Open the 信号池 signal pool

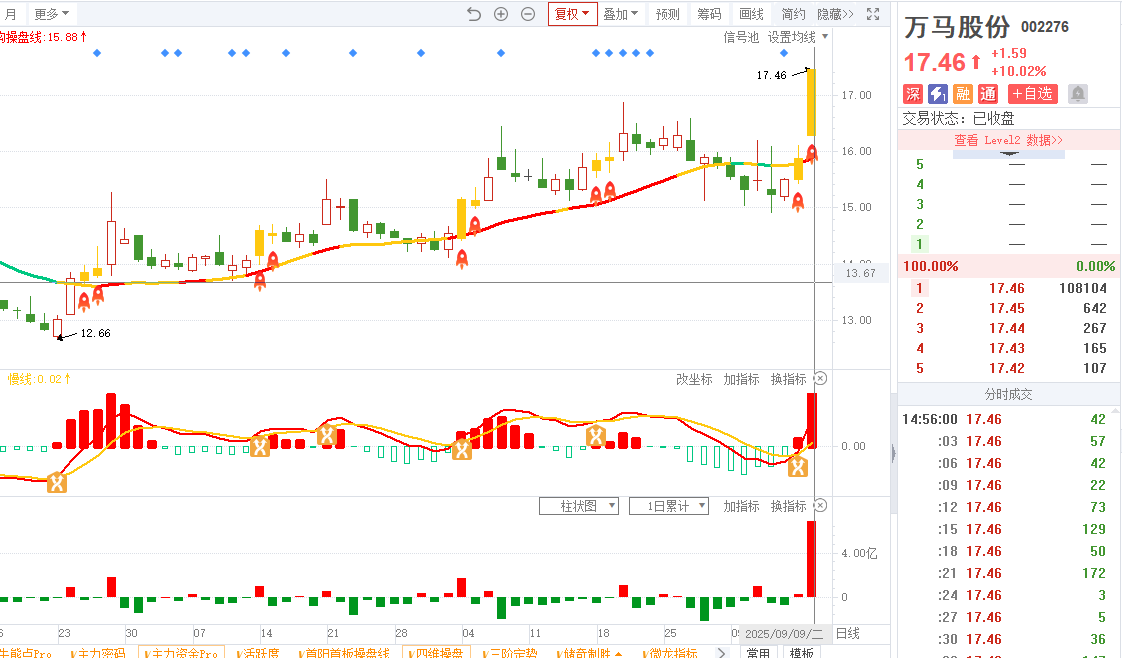click(x=741, y=36)
